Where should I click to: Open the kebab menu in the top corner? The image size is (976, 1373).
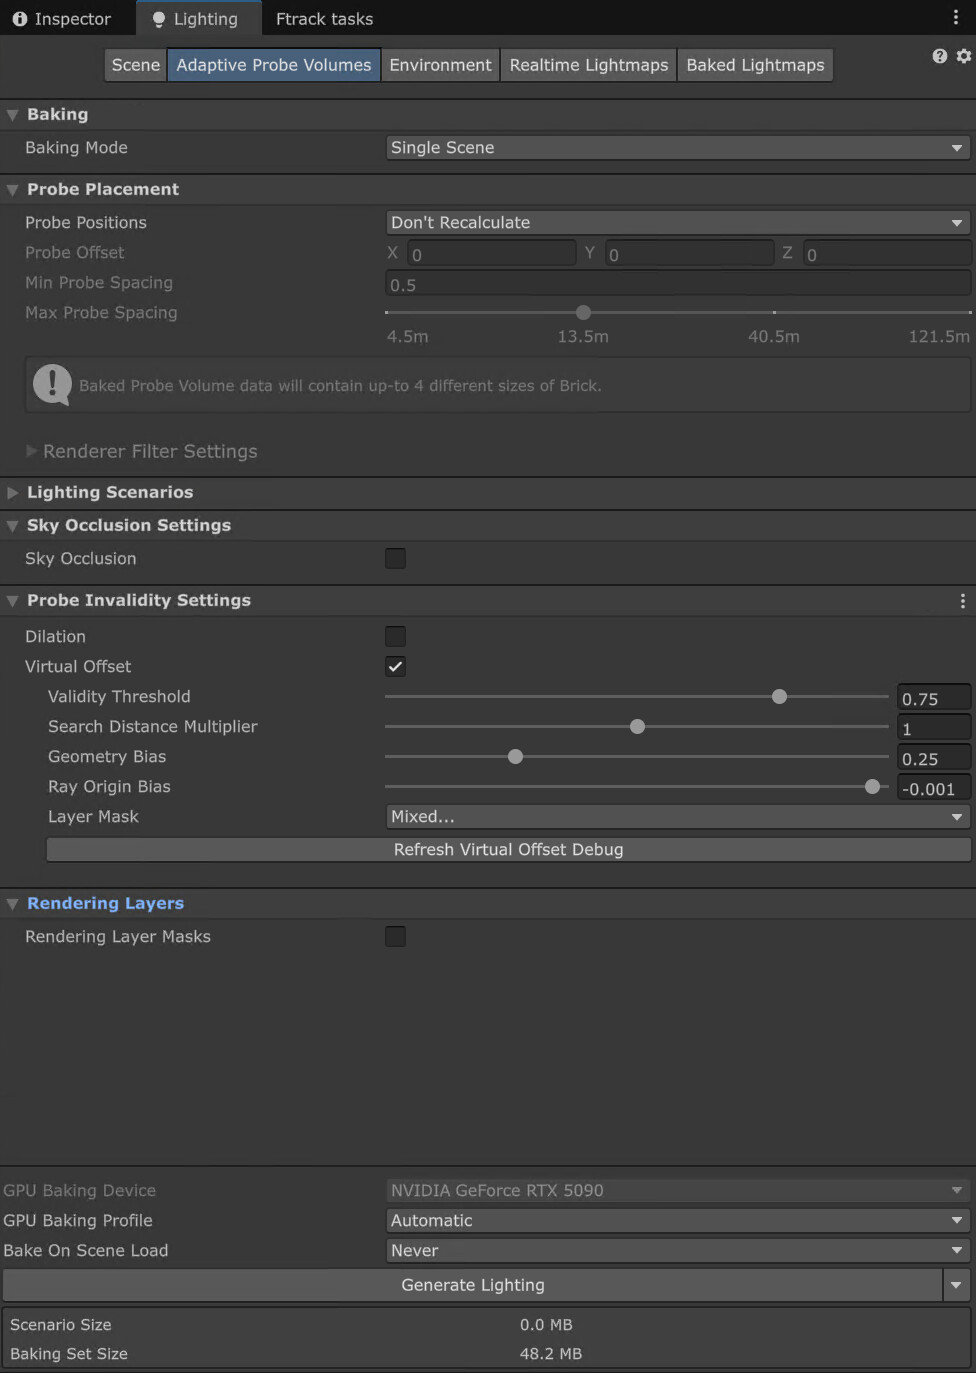click(x=957, y=18)
